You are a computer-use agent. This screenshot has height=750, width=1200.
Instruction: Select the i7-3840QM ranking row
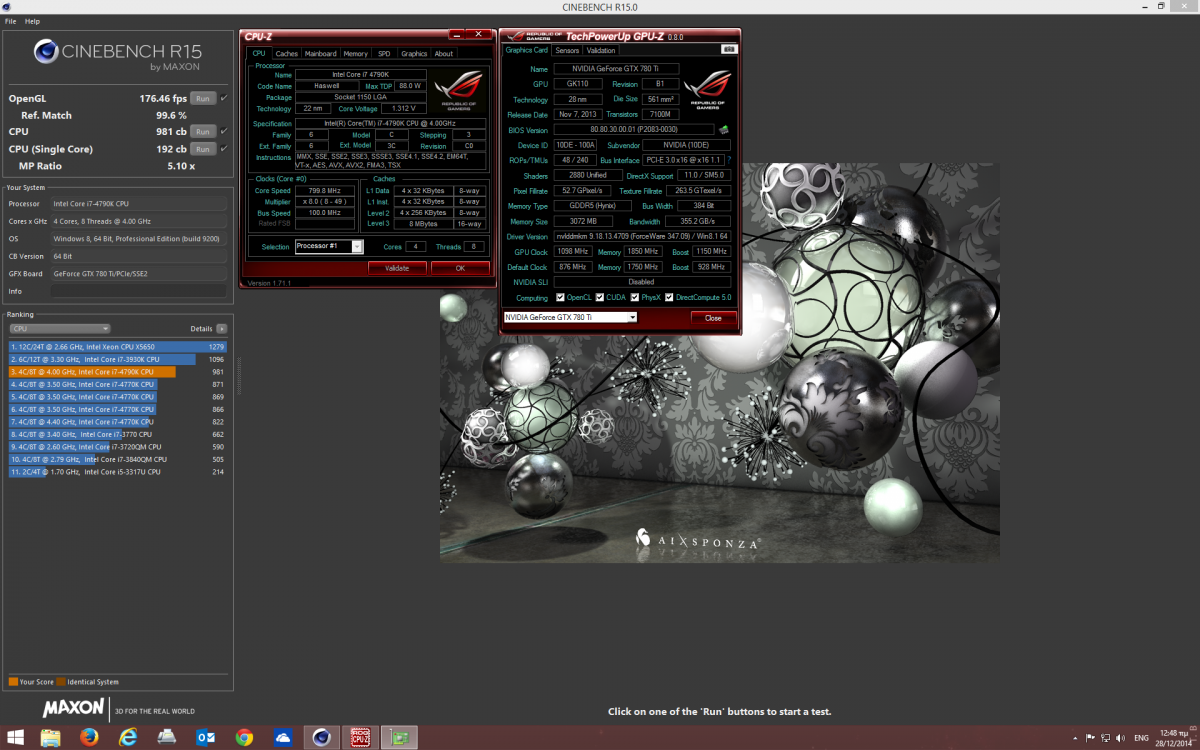click(x=118, y=459)
